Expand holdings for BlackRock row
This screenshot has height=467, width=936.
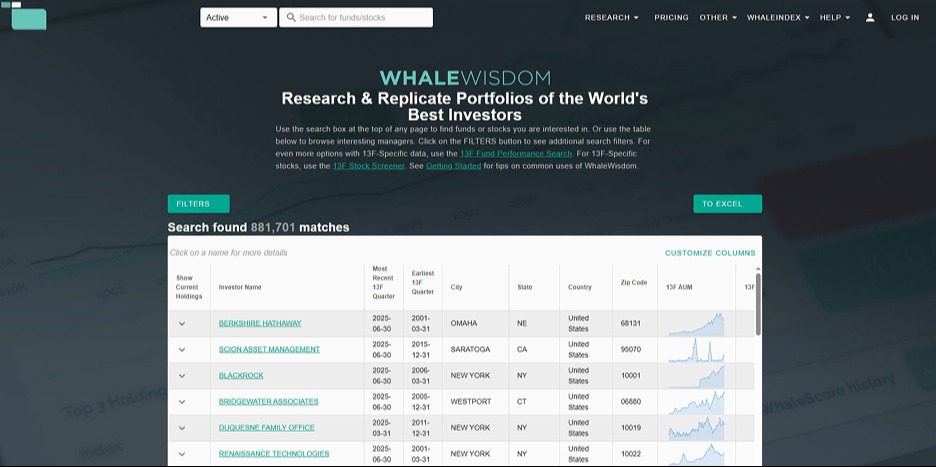[182, 376]
